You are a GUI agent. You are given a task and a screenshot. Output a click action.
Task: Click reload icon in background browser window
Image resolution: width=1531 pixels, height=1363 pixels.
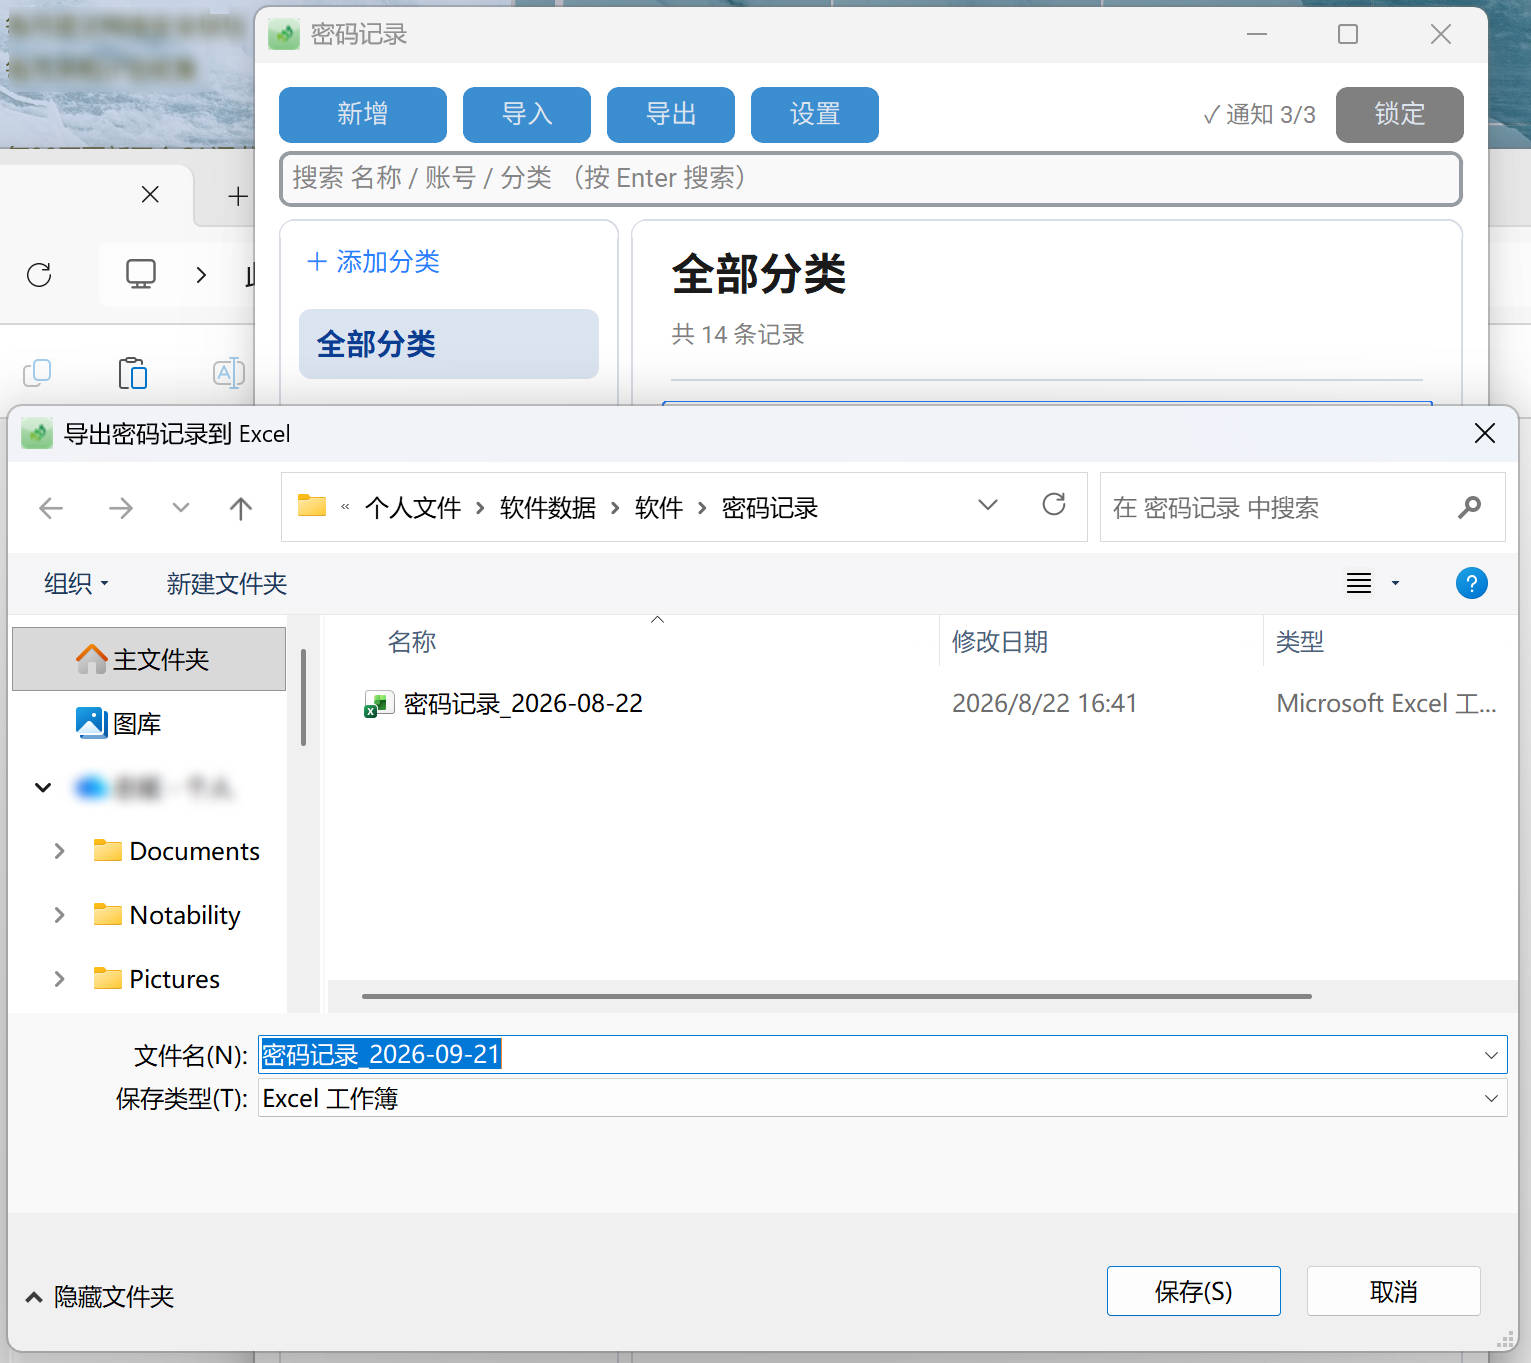coord(39,275)
